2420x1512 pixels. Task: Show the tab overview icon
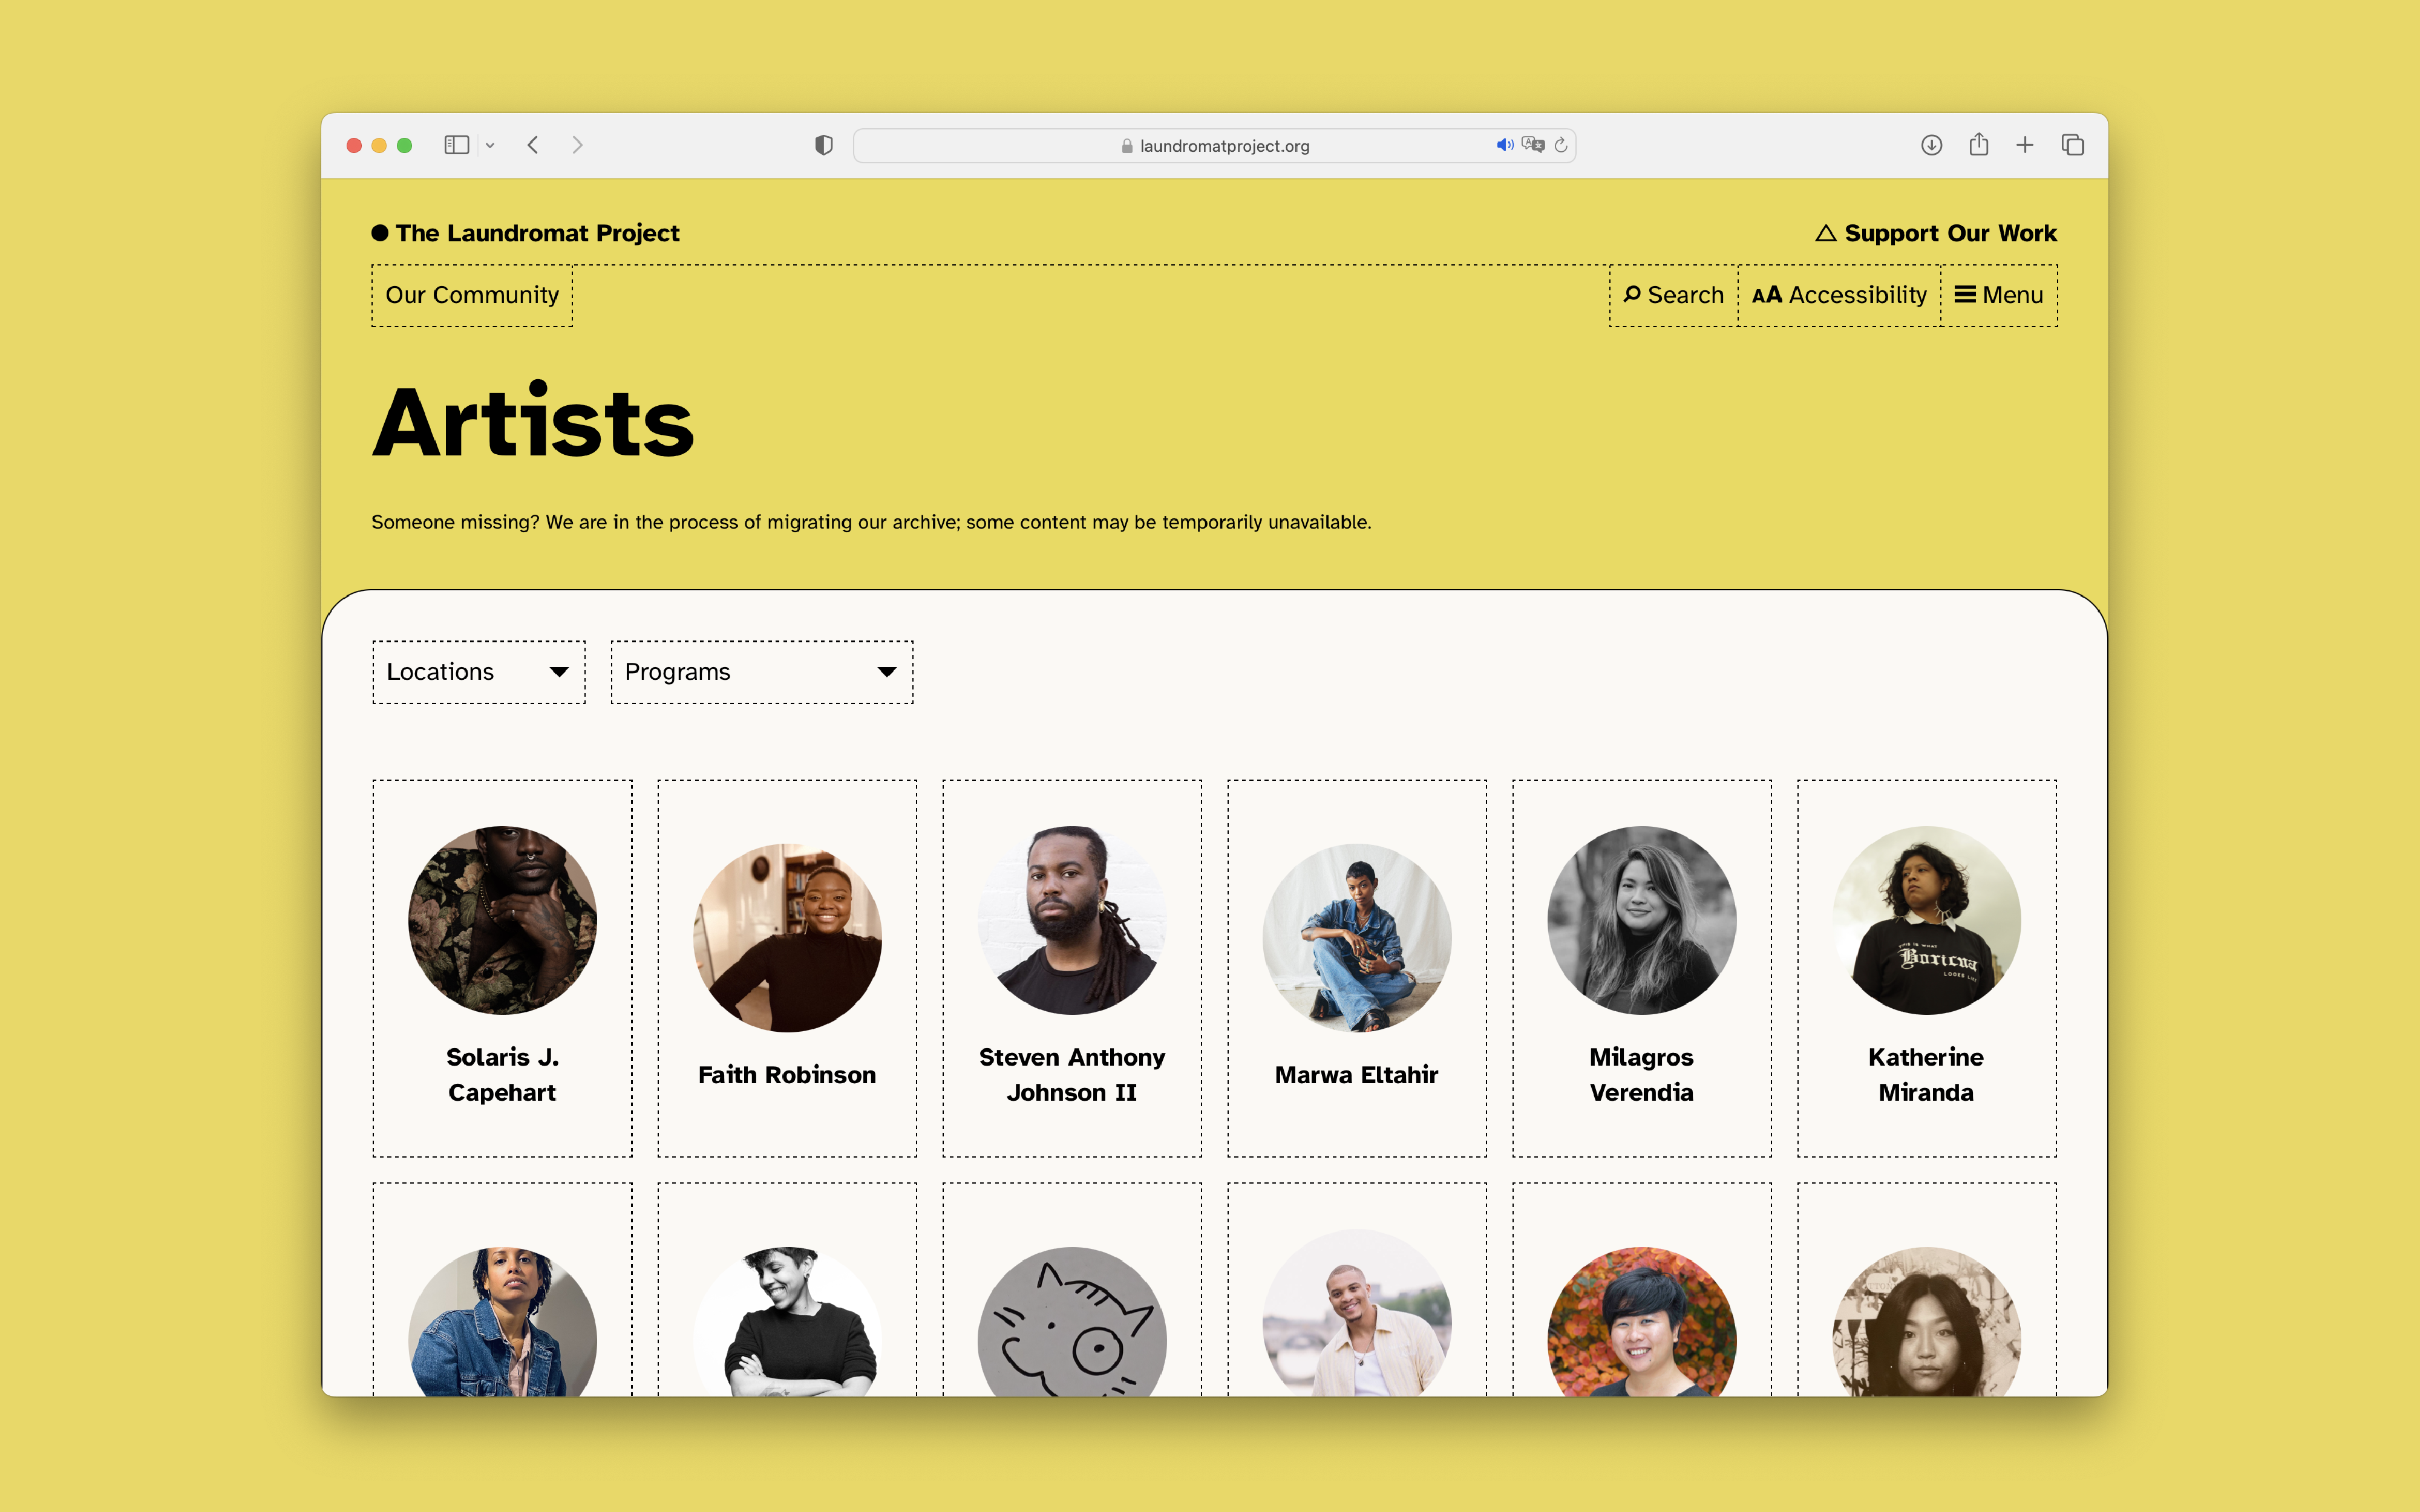[2072, 145]
